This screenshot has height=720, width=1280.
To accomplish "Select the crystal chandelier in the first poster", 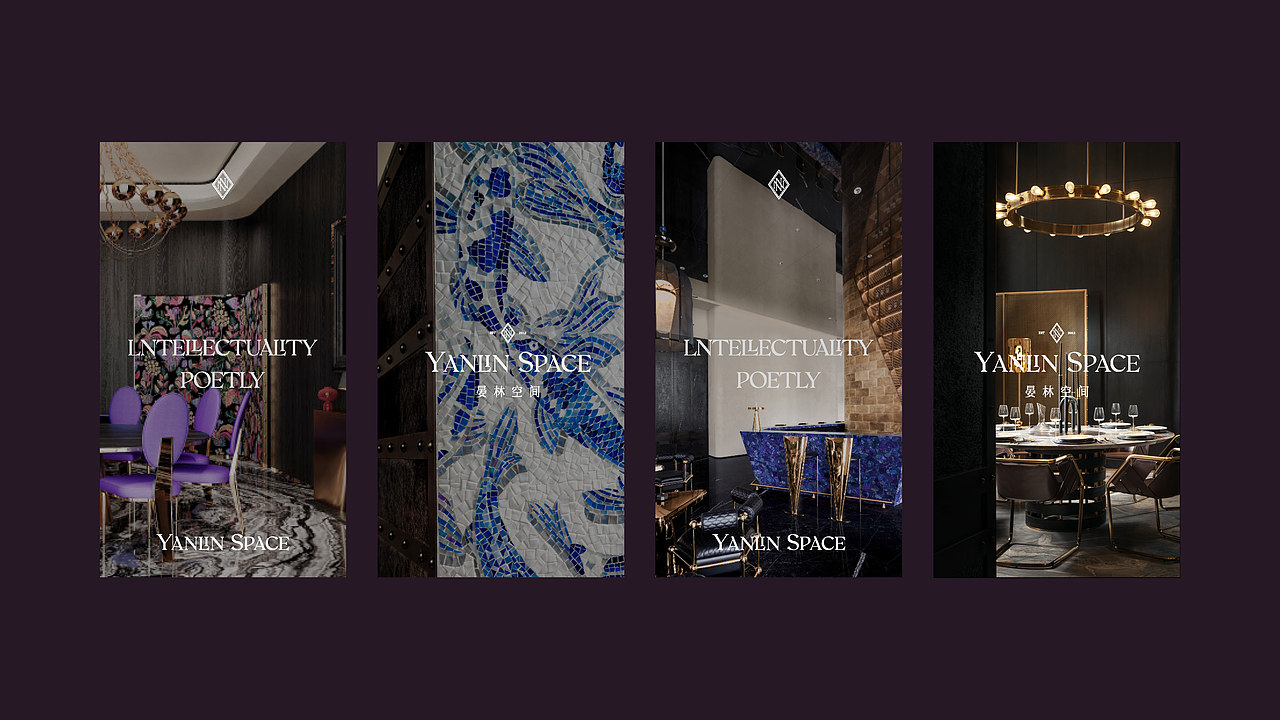I will [142, 200].
